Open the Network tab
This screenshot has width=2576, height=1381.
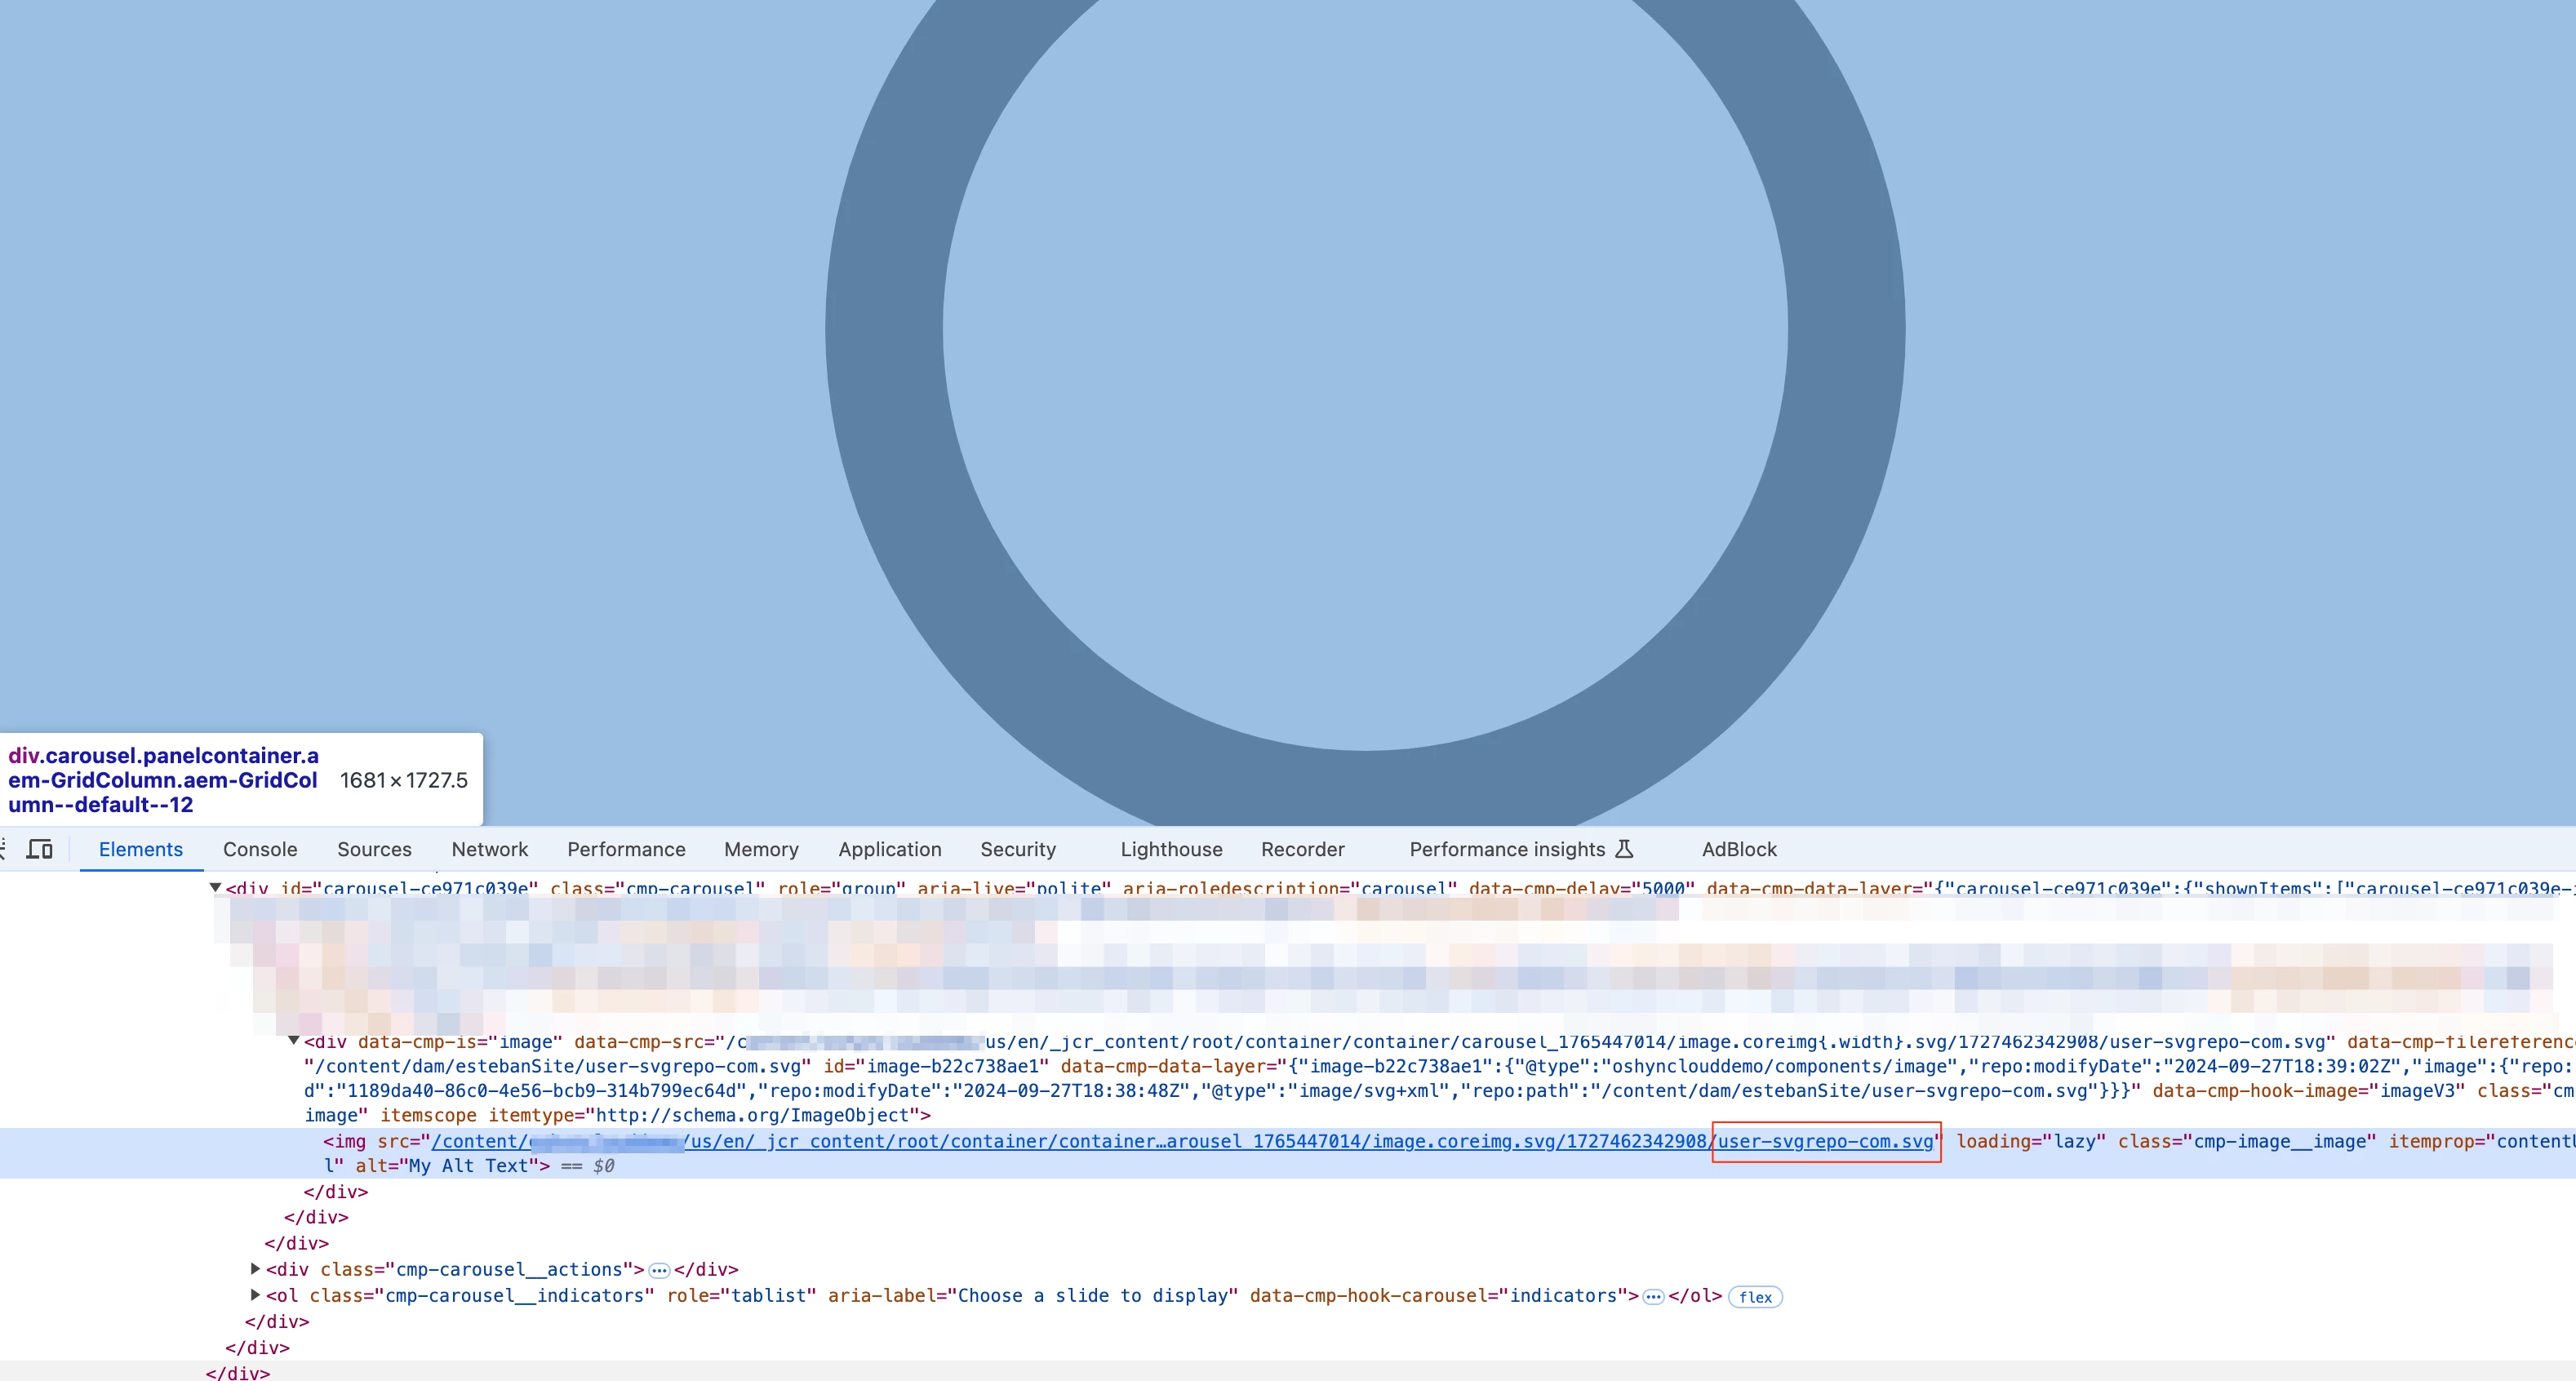click(x=489, y=849)
